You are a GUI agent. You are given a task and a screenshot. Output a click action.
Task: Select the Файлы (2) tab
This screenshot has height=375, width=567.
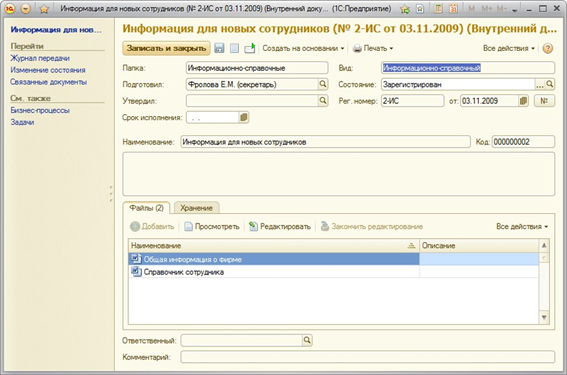[146, 208]
